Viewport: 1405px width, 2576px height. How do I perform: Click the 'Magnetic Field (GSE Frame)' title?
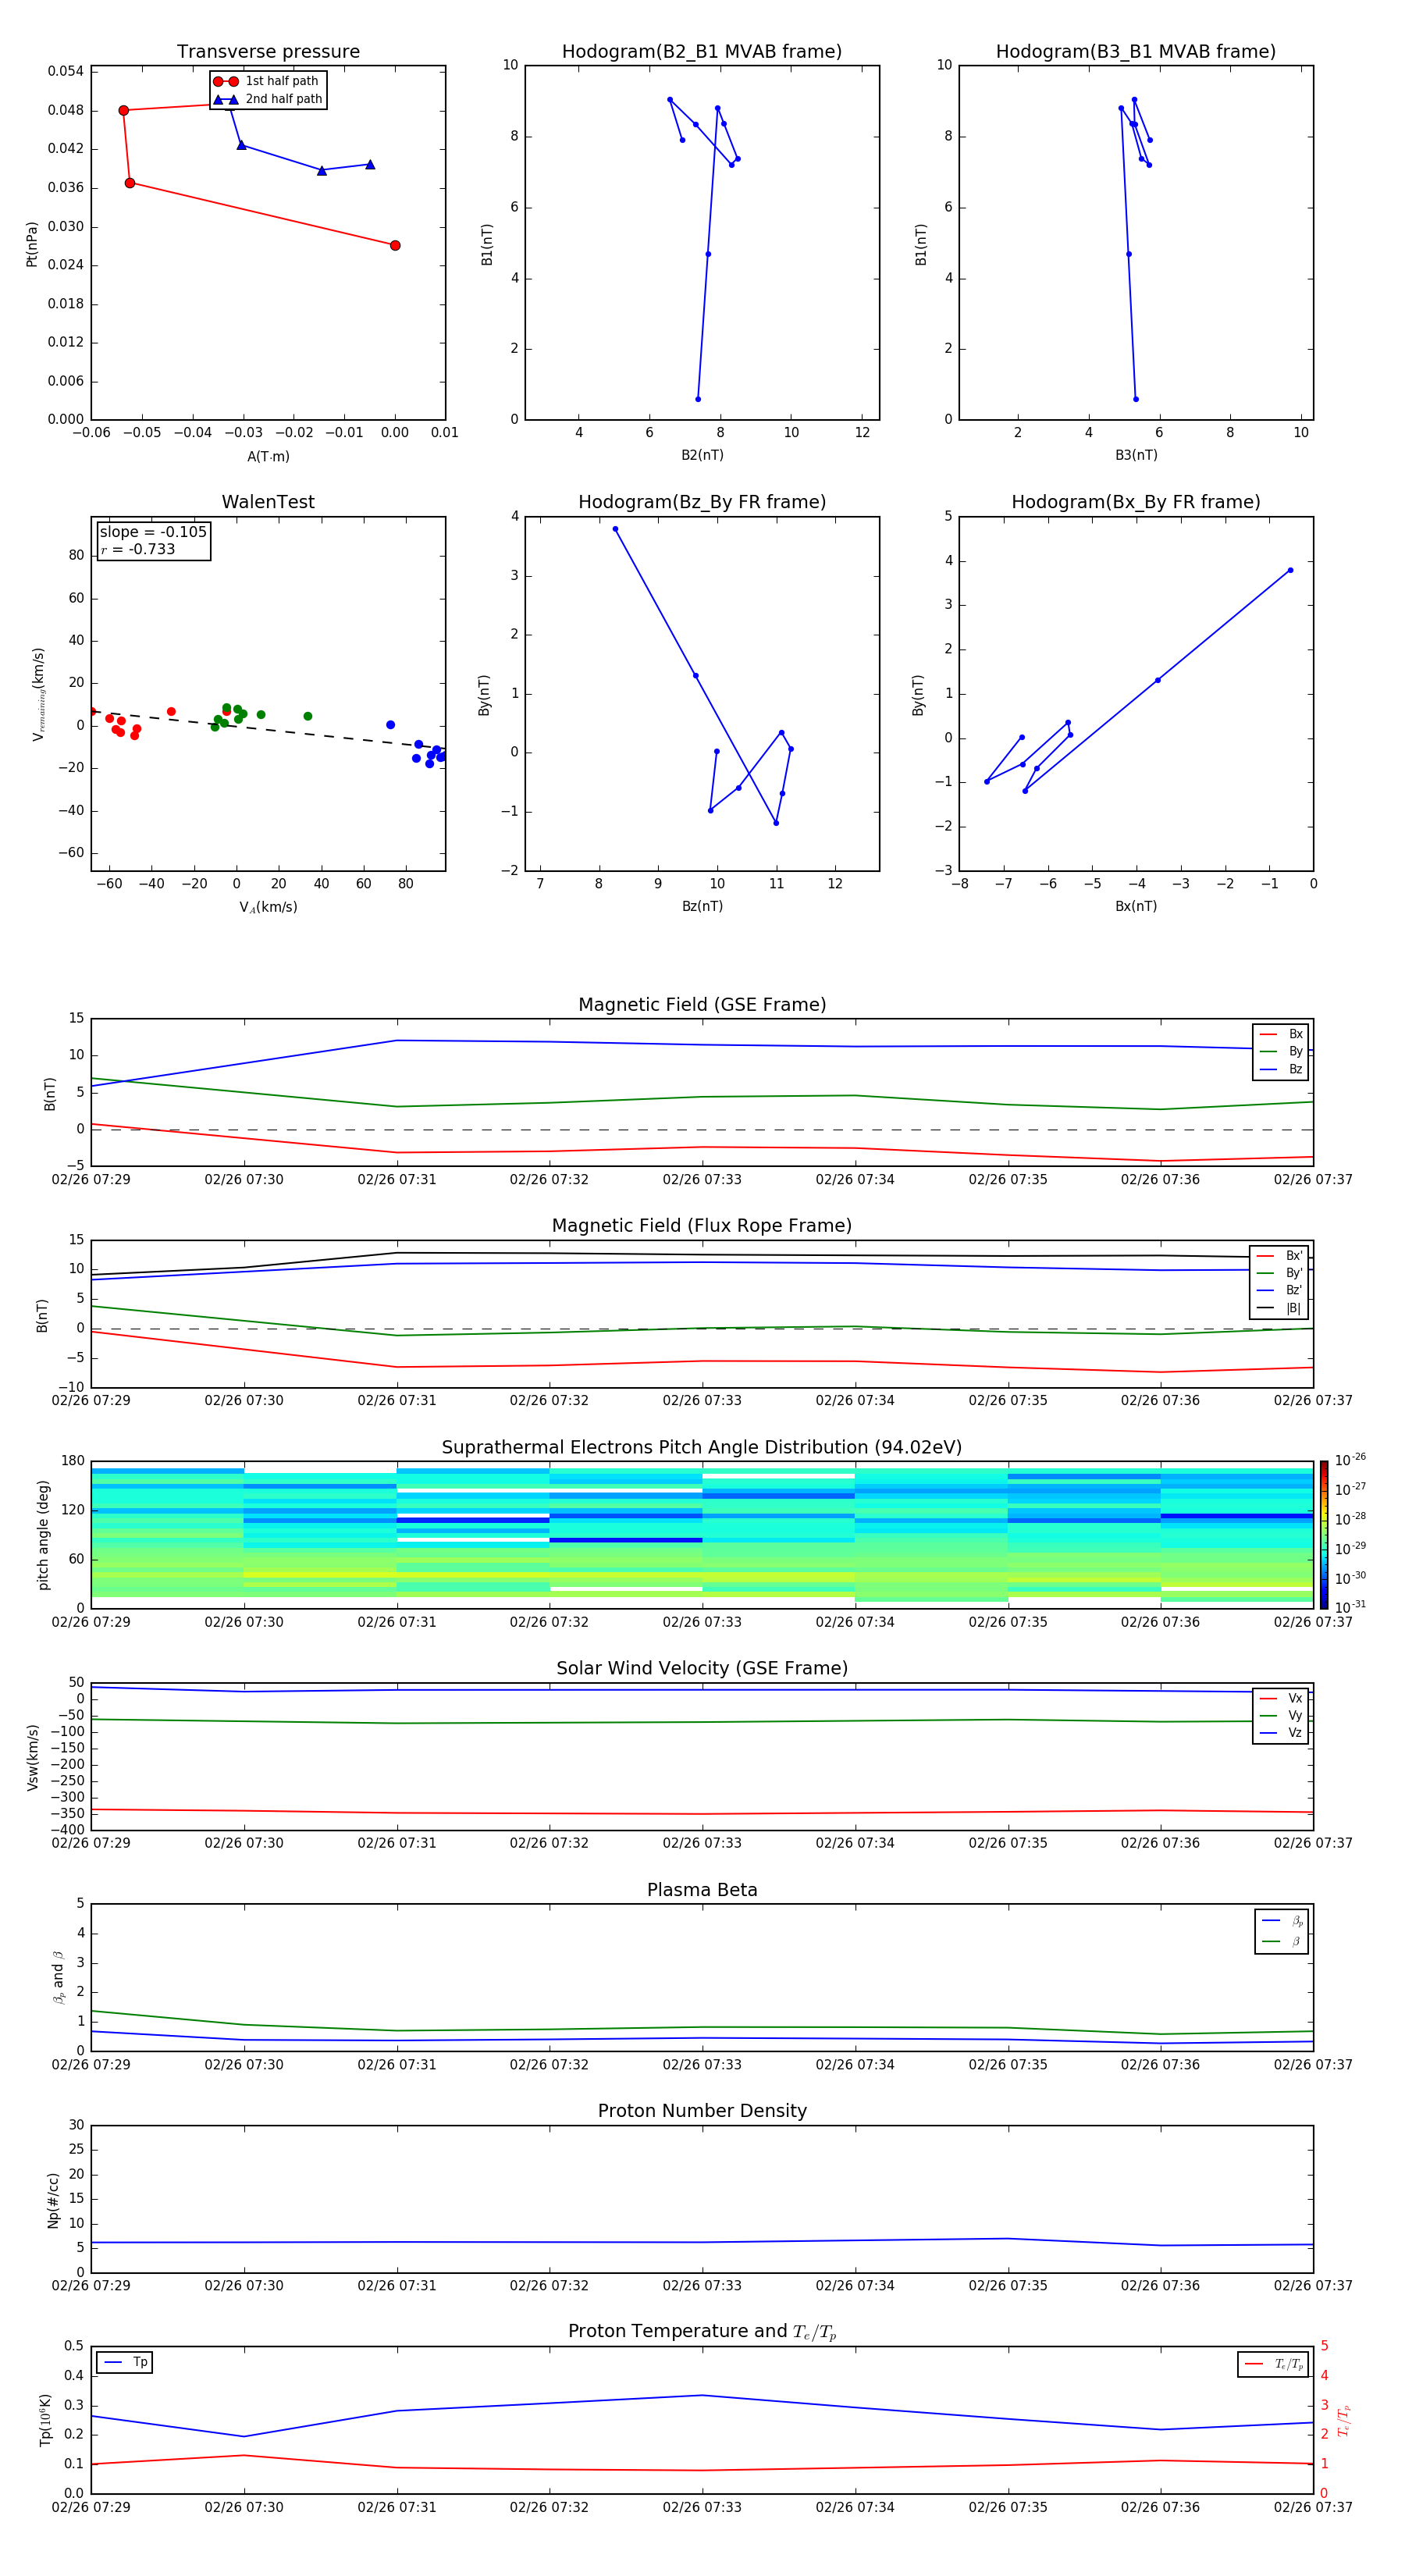coord(702,1005)
